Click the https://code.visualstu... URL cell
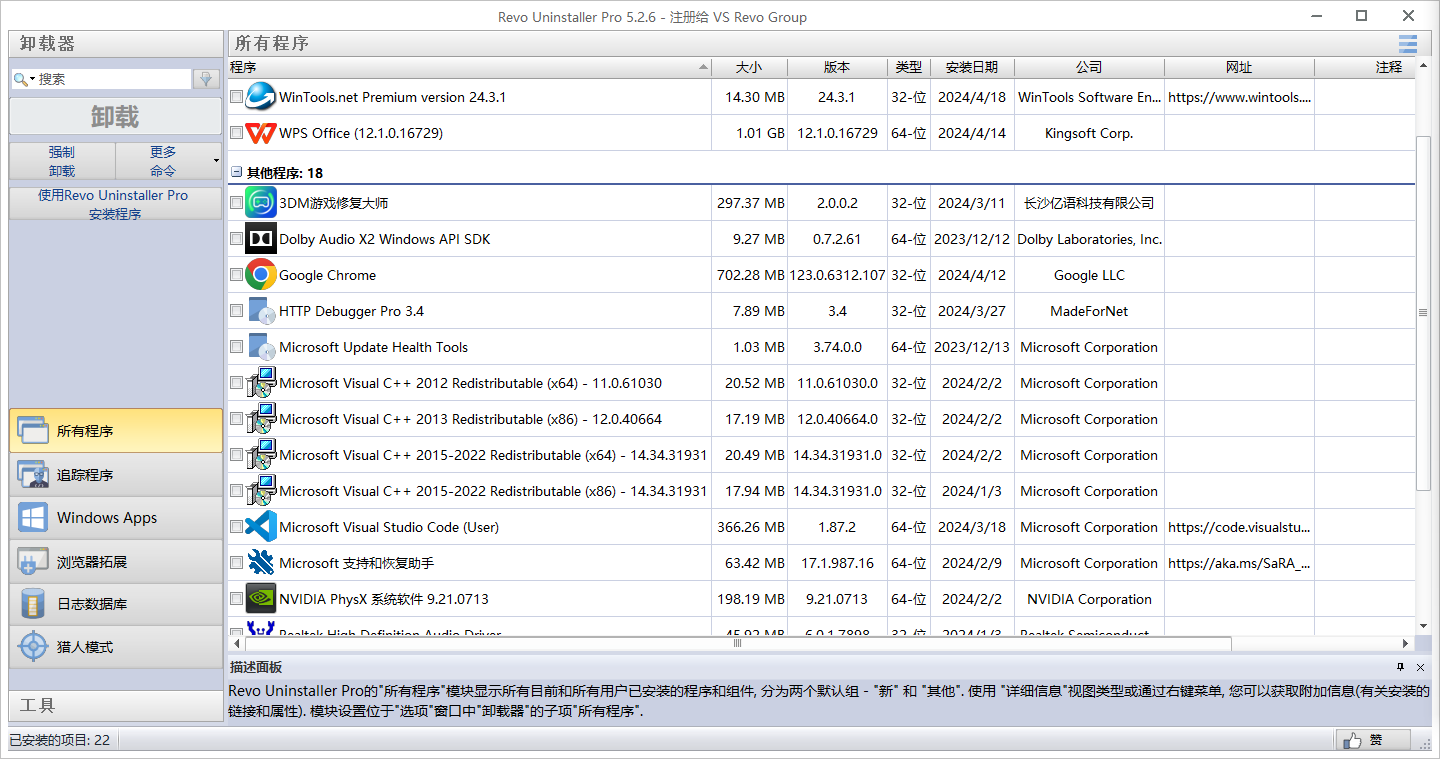This screenshot has height=759, width=1440. [1239, 527]
